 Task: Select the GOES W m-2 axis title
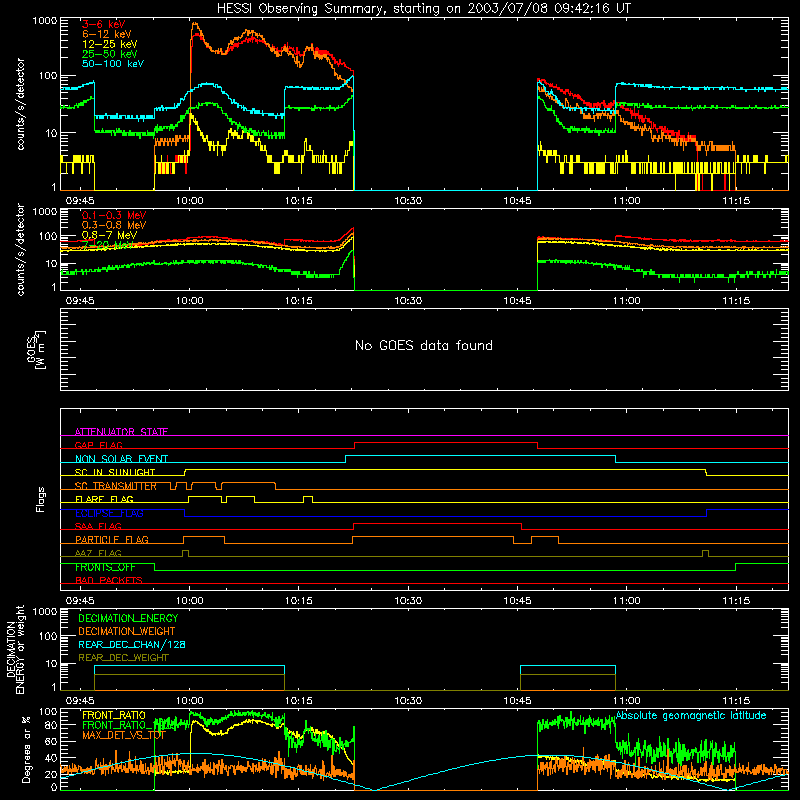tap(36, 349)
